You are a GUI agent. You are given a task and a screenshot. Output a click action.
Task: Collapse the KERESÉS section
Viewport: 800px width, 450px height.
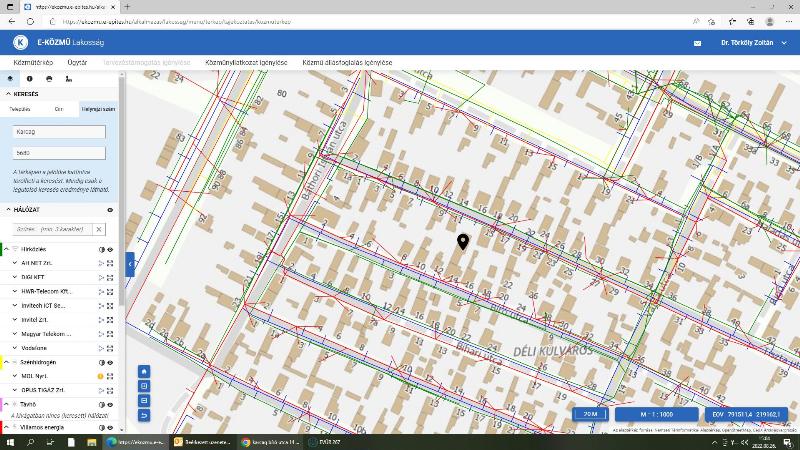8,94
